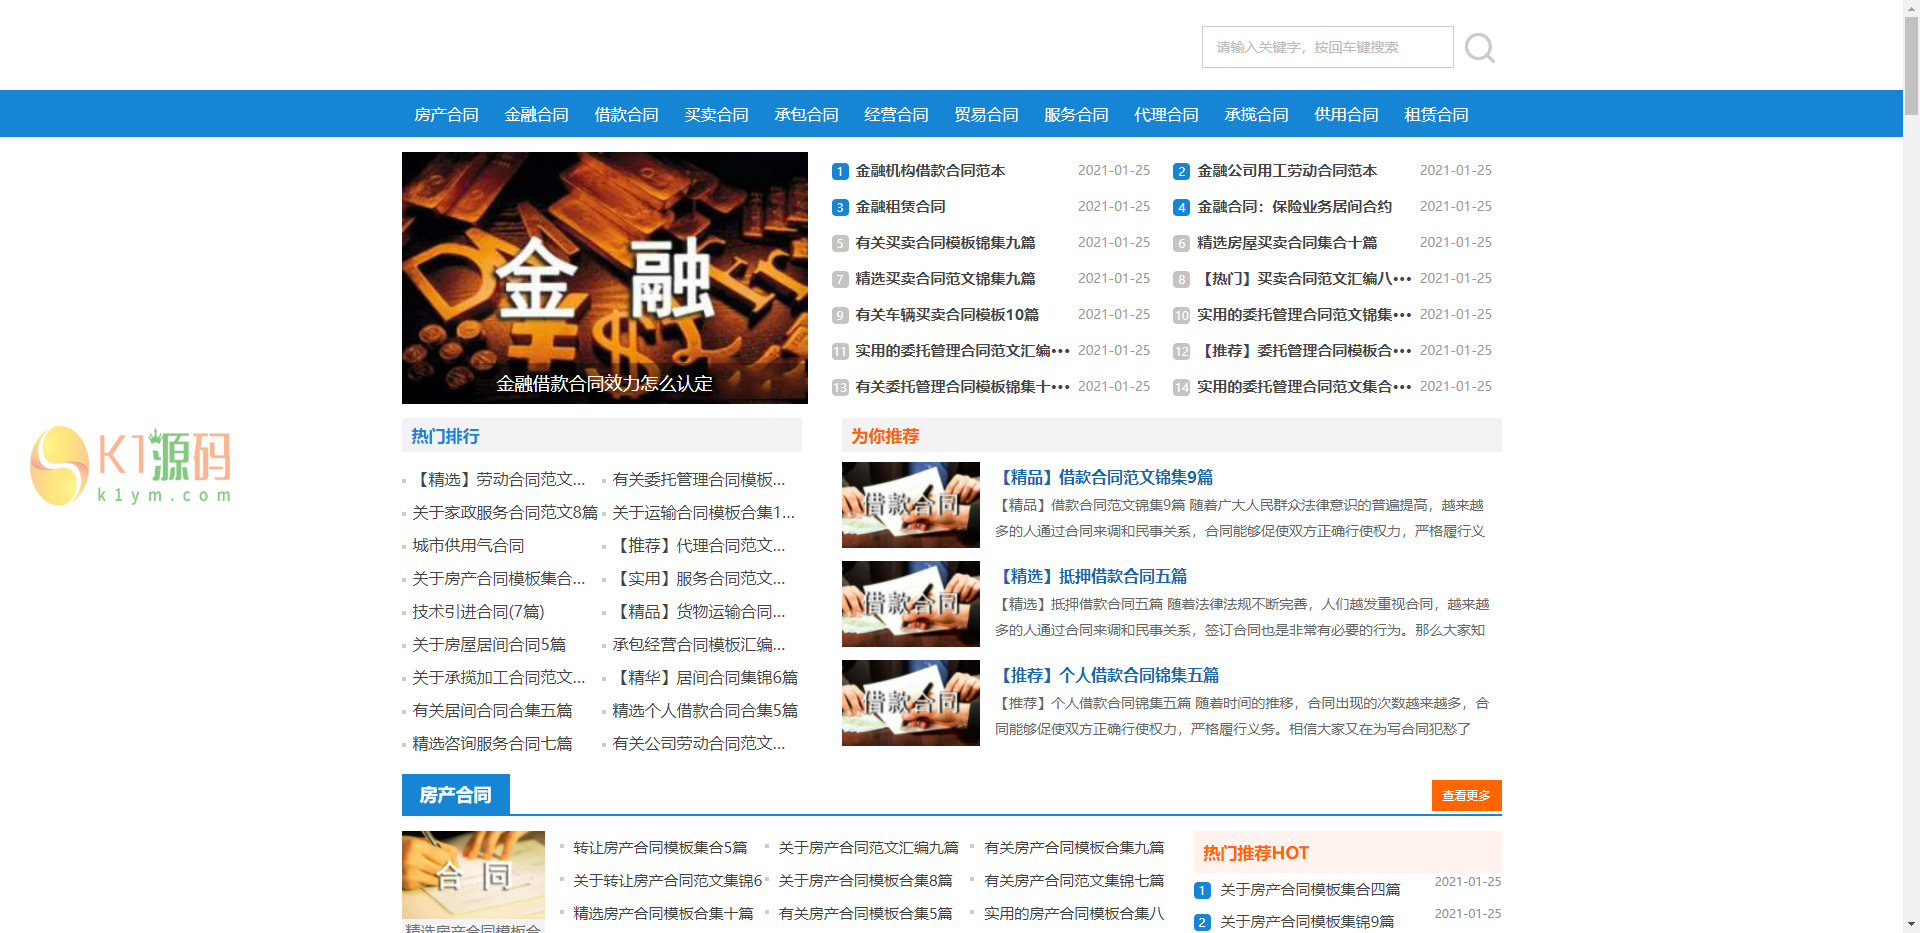Open 【推荐】个人借款合同锦集五篇 title link
The height and width of the screenshot is (933, 1920).
(x=1107, y=676)
